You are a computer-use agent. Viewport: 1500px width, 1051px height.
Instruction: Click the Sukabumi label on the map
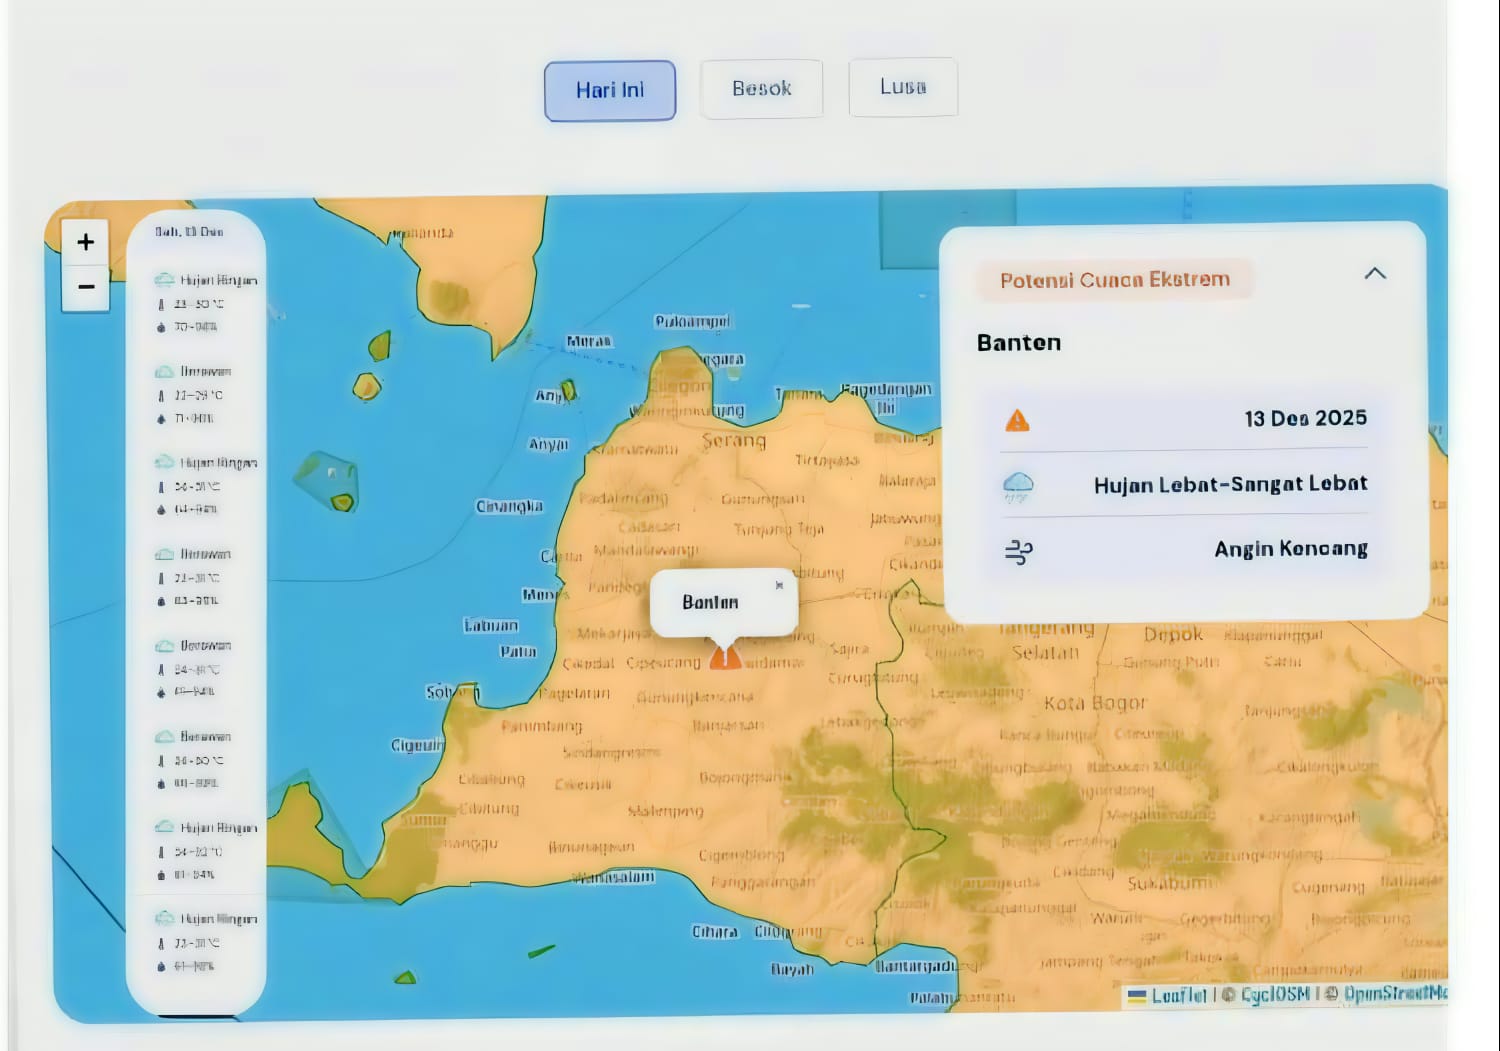coord(1171,884)
